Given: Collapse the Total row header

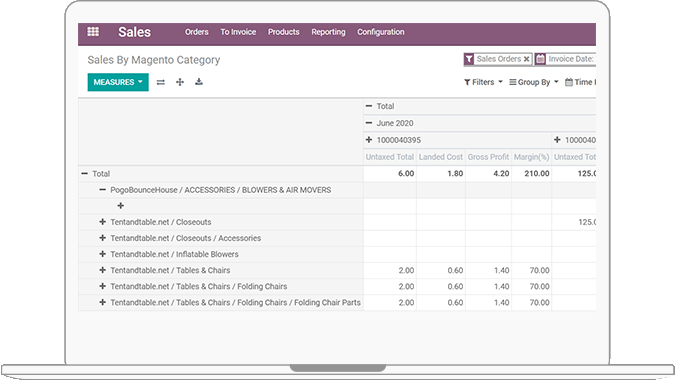Looking at the screenshot, I should tap(84, 173).
